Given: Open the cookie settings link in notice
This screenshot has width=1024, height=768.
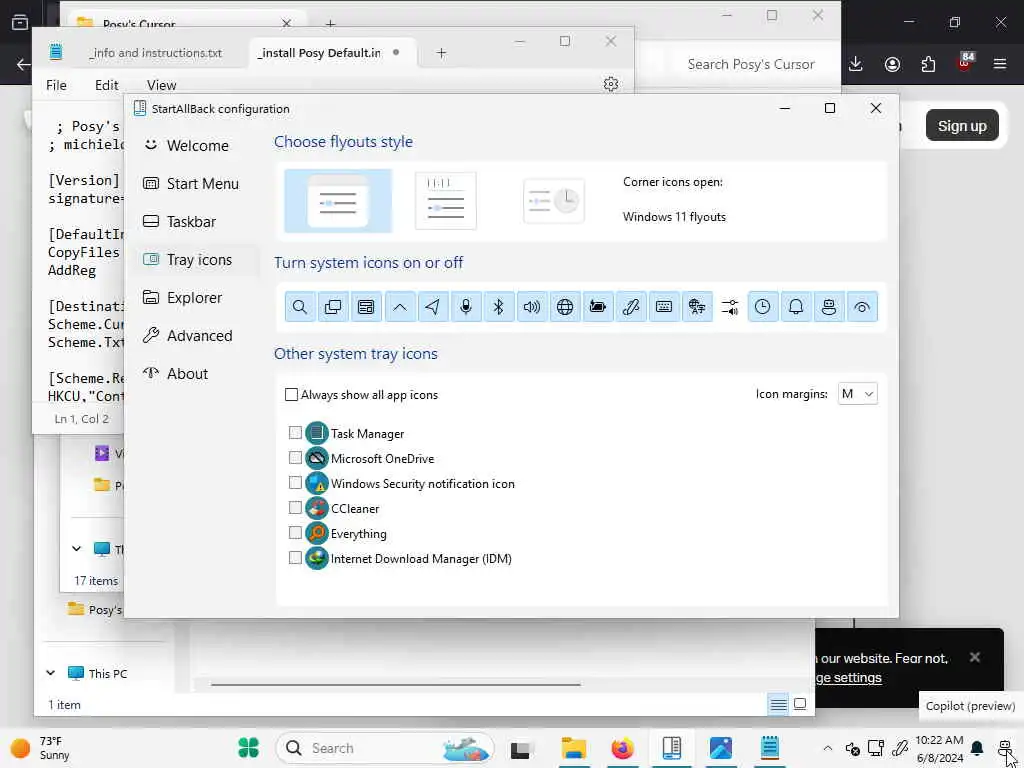Looking at the screenshot, I should tap(848, 678).
